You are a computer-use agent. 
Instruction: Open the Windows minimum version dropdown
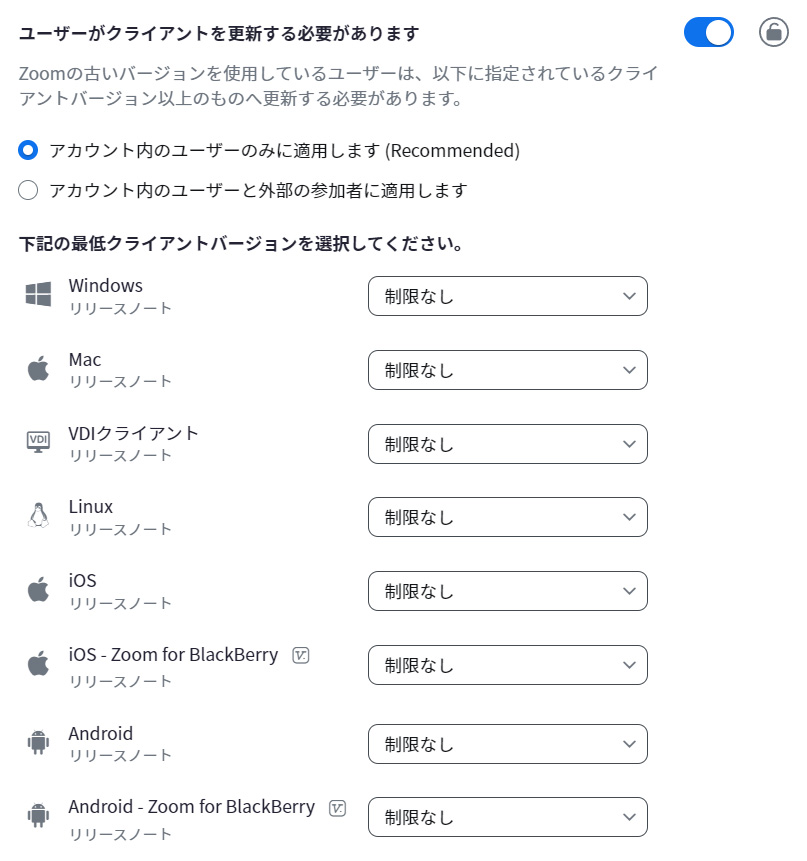click(507, 296)
